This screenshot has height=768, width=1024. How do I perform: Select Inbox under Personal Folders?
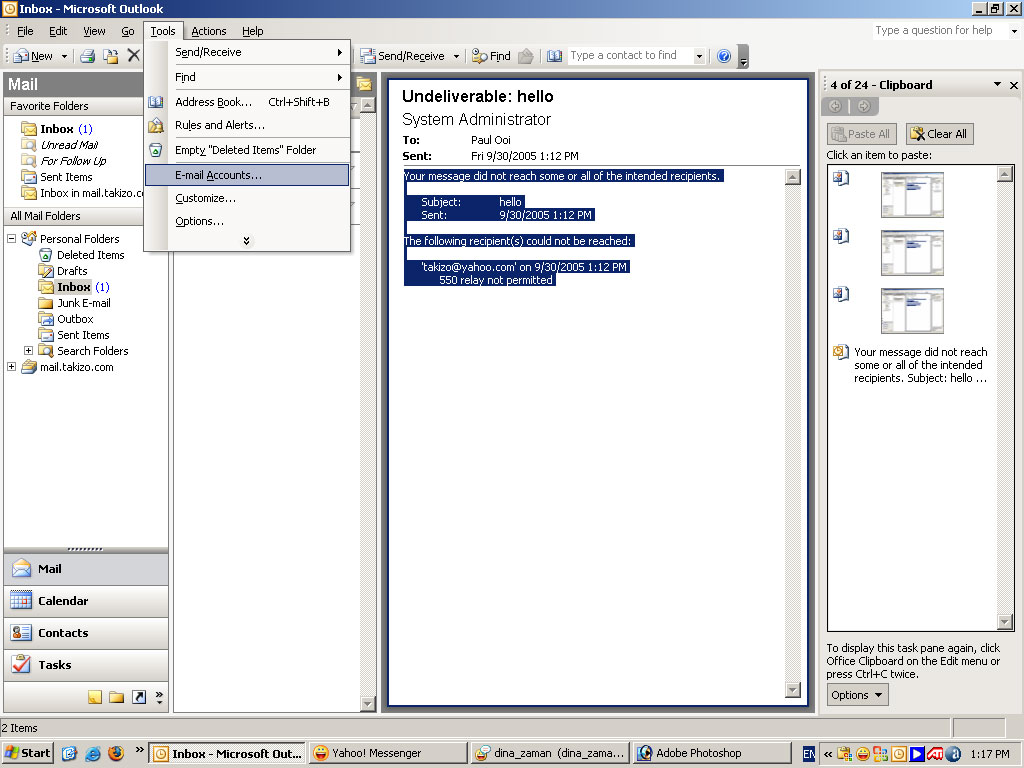click(x=74, y=287)
